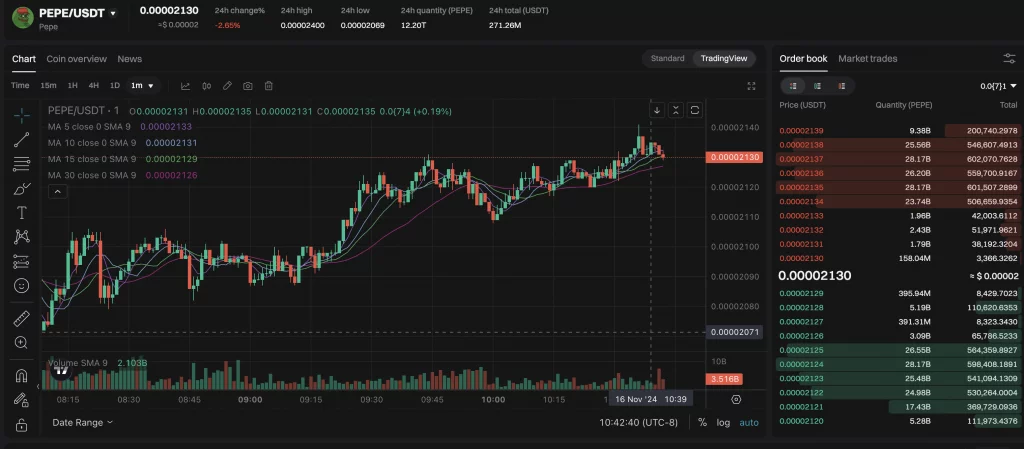The height and width of the screenshot is (449, 1024).
Task: Select the text annotation tool
Action: [22, 213]
